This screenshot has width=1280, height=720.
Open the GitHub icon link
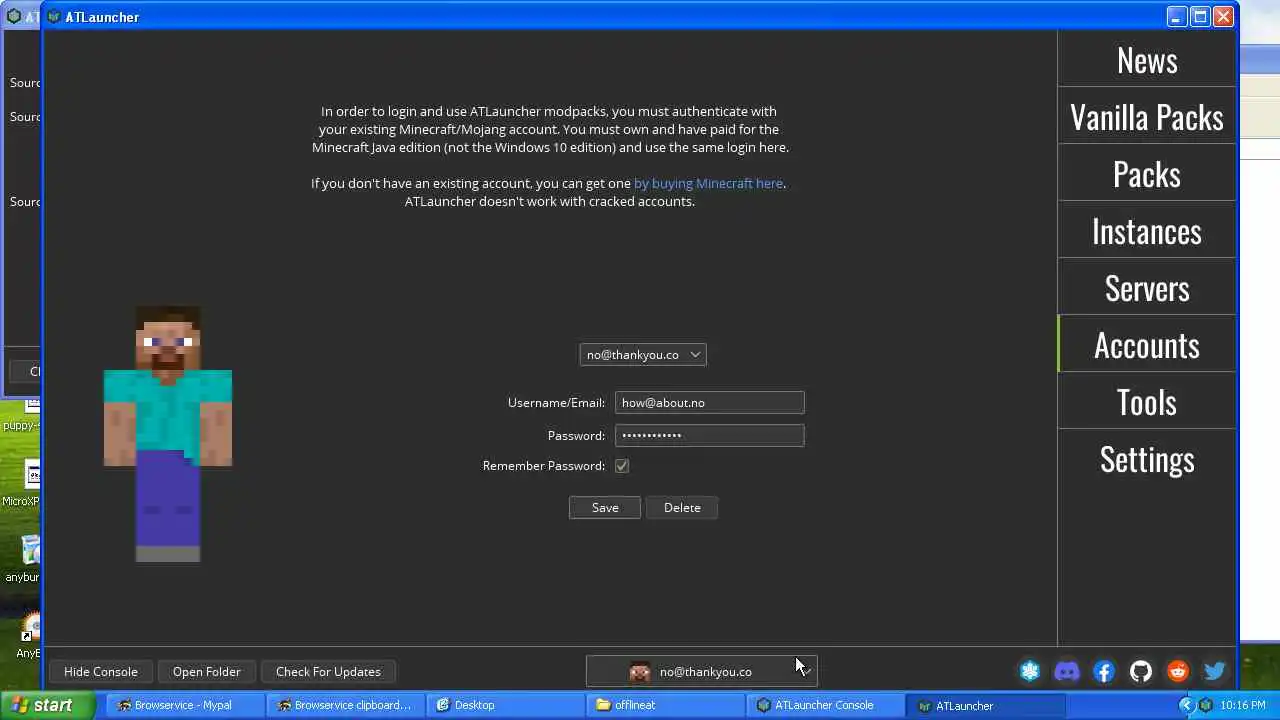tap(1141, 672)
